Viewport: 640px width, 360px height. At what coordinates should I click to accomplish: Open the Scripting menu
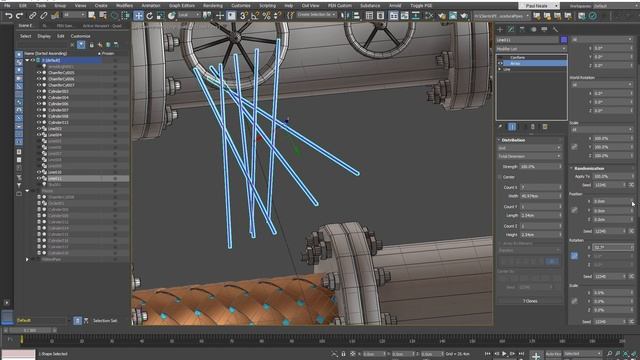tap(267, 6)
